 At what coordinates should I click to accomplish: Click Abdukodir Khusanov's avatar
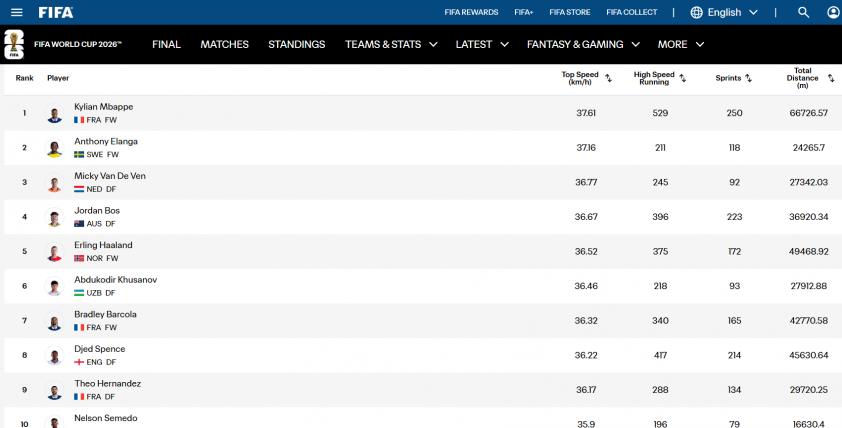54,286
